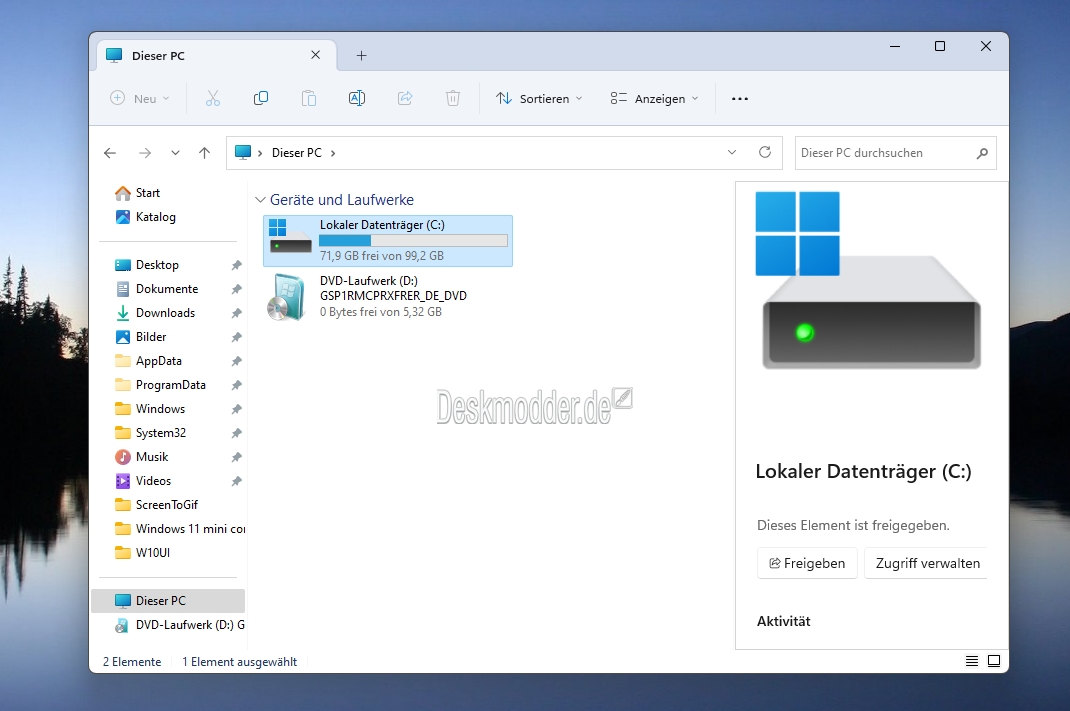Open a new tab with plus button

362,55
